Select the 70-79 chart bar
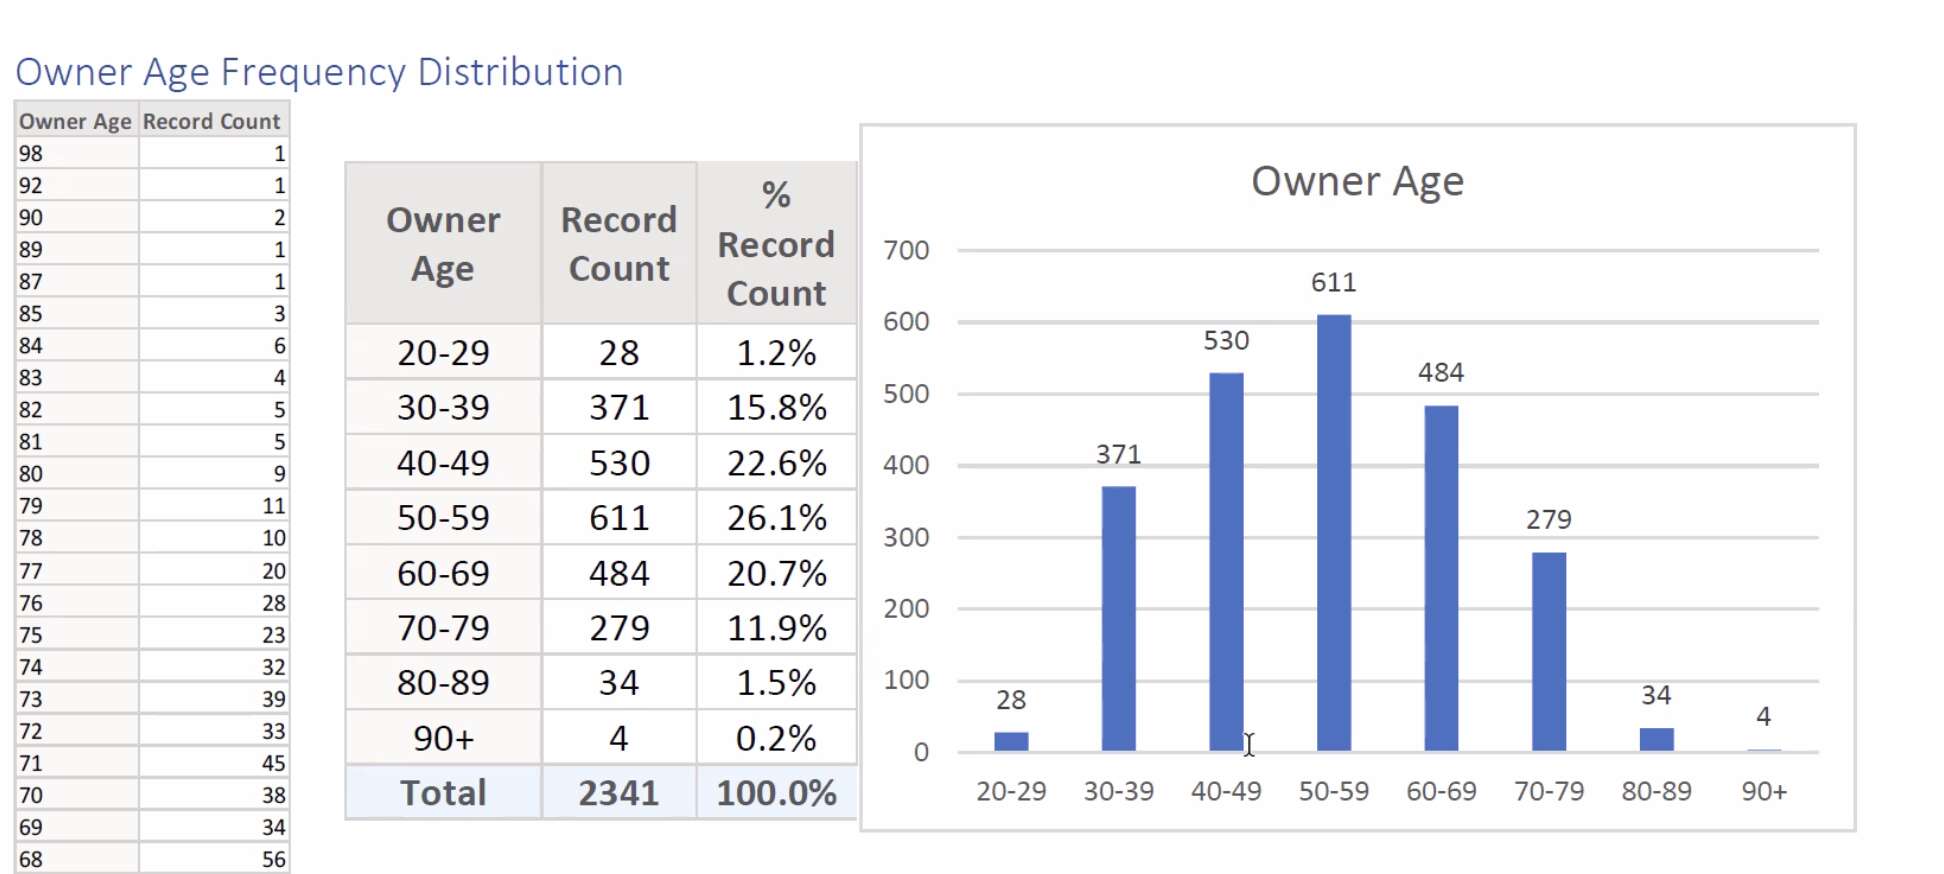 point(1548,651)
